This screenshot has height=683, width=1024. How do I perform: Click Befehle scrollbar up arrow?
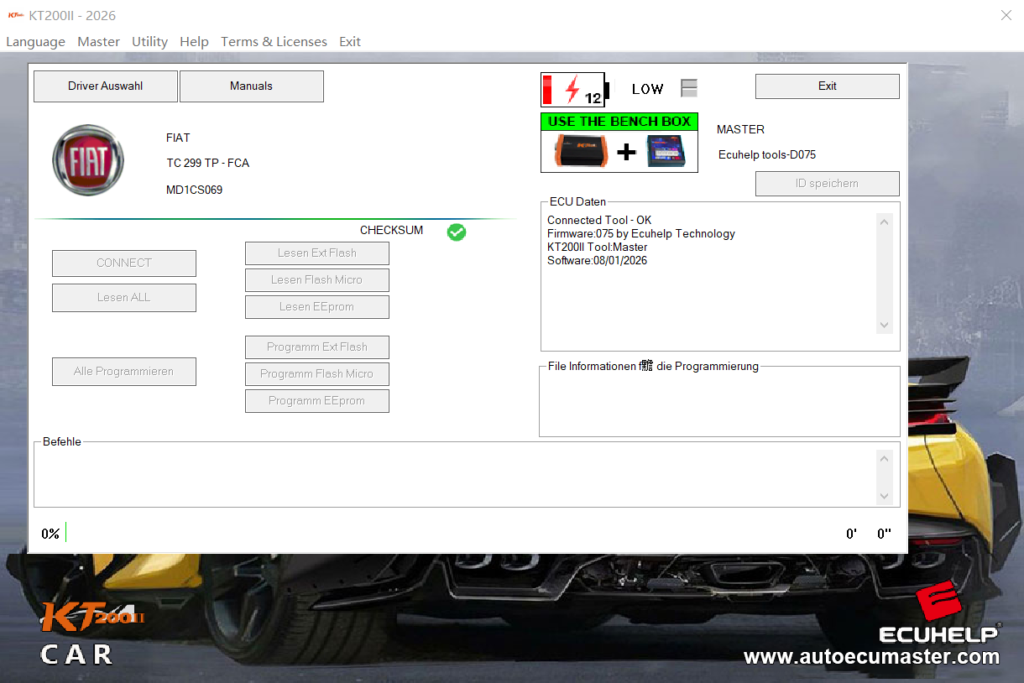884,458
